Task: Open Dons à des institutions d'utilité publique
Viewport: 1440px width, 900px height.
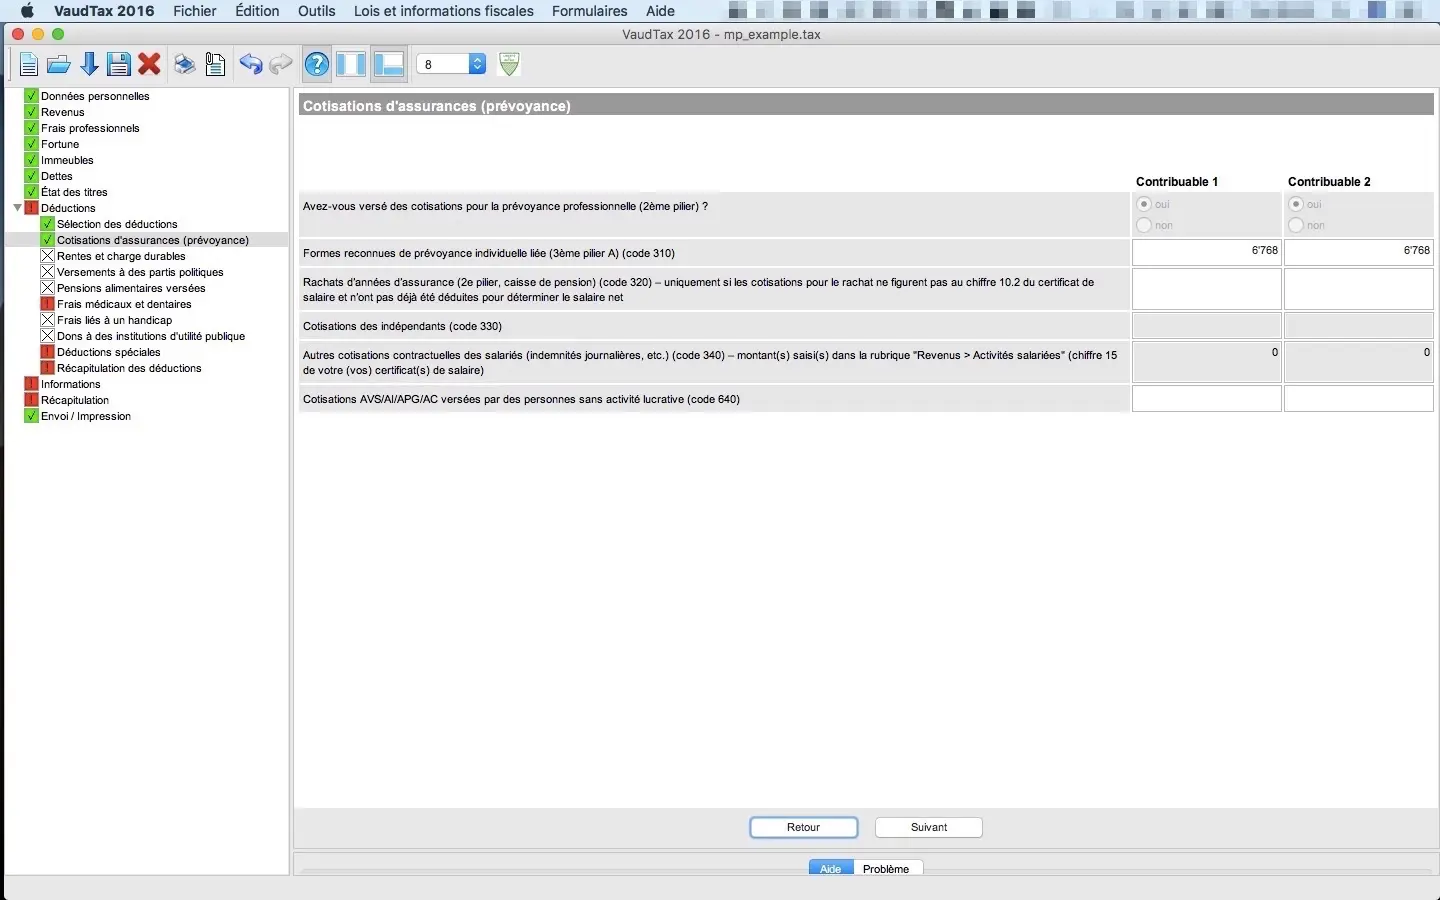Action: tap(151, 336)
